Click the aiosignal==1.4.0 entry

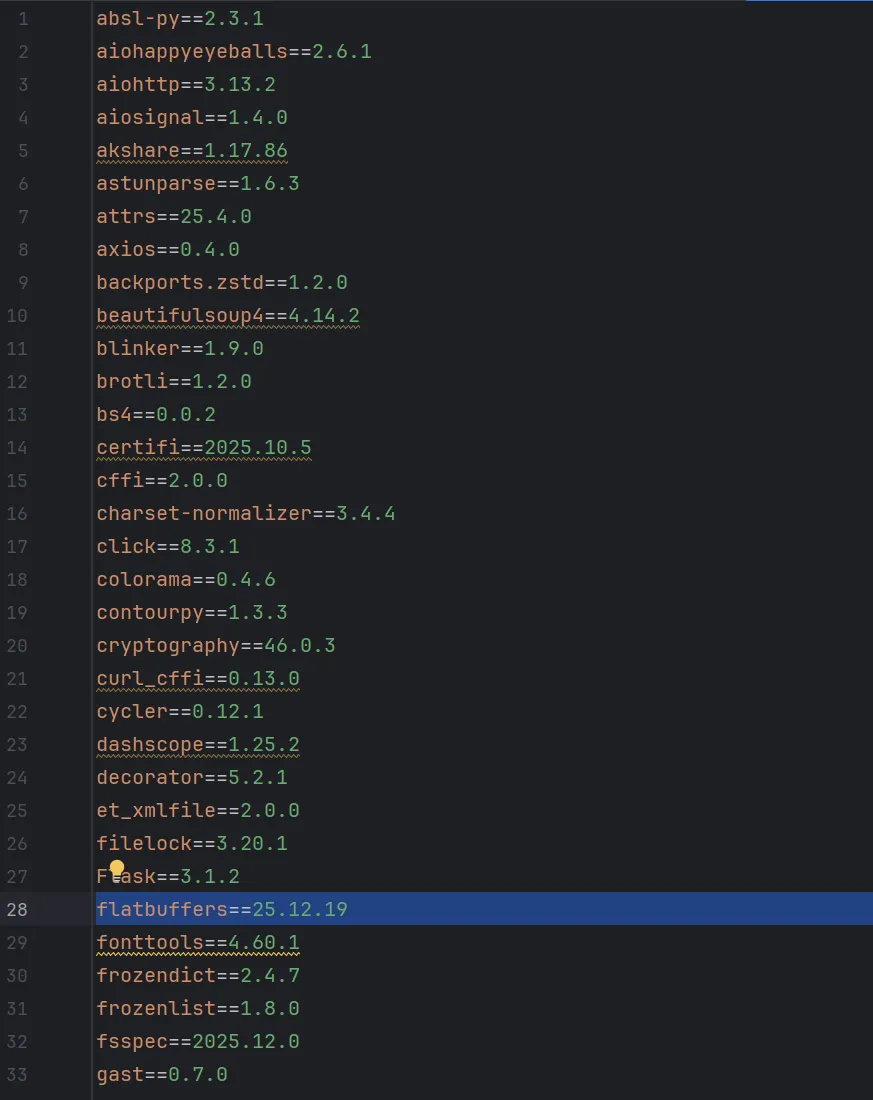pyautogui.click(x=192, y=117)
